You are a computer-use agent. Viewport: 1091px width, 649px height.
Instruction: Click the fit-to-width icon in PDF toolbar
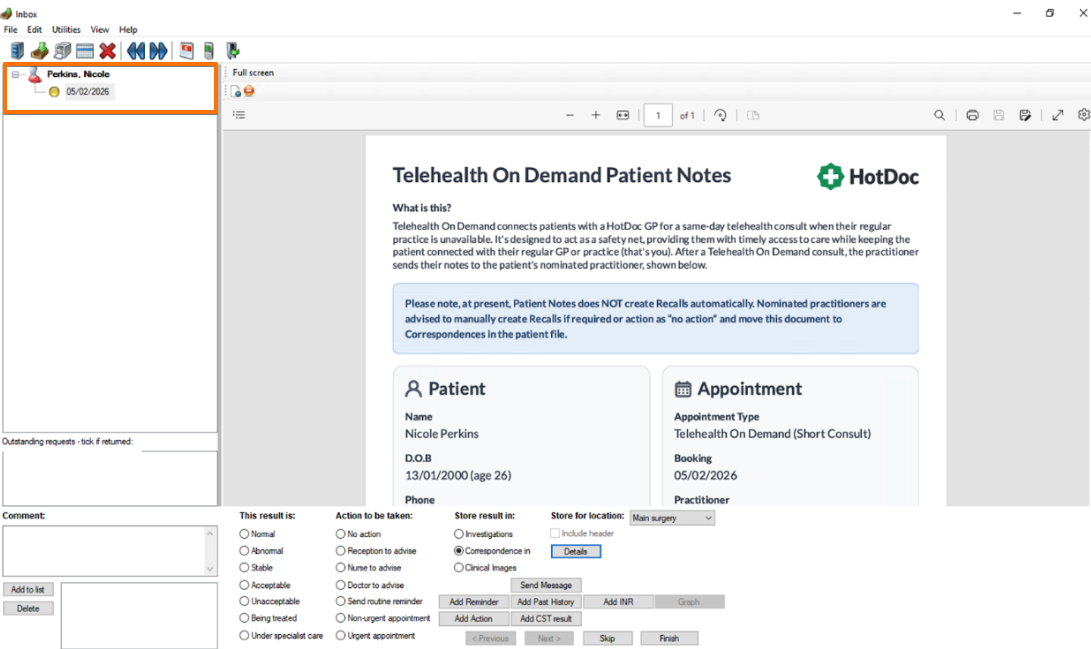click(623, 115)
